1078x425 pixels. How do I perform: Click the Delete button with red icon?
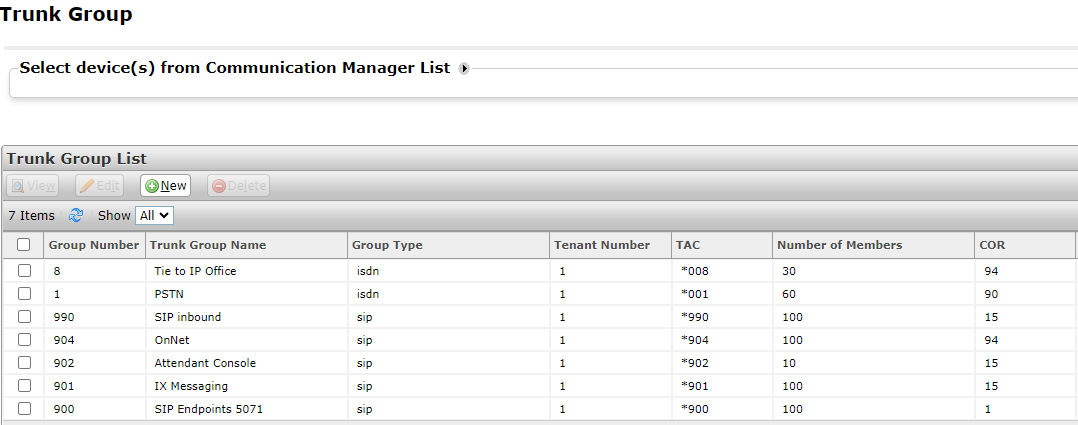coord(238,186)
